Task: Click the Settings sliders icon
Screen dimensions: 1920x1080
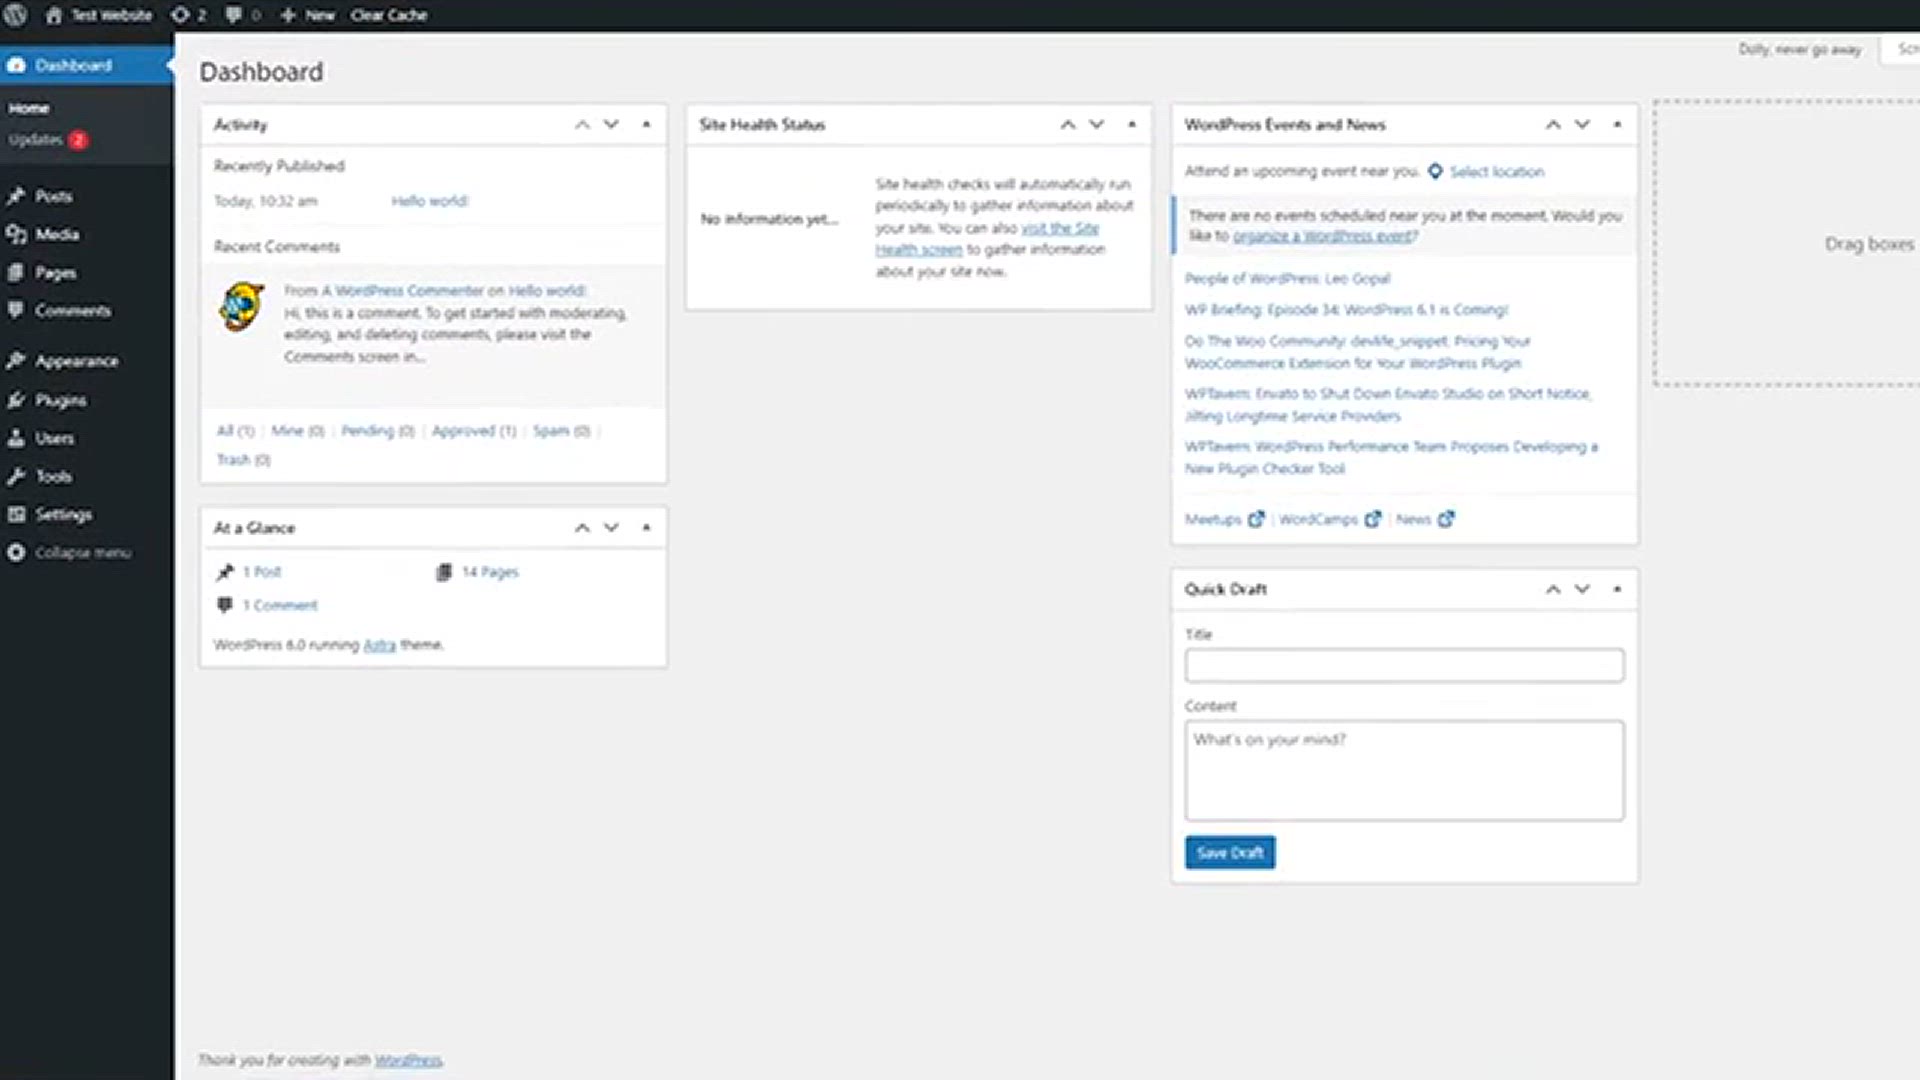Action: click(16, 514)
